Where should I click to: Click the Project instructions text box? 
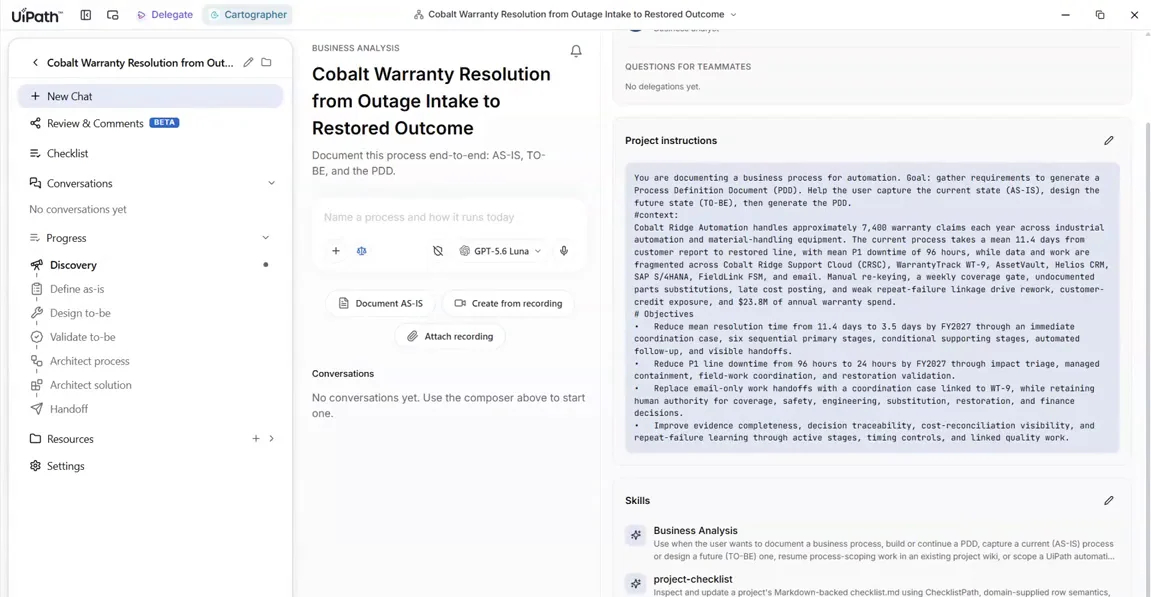[x=872, y=308]
